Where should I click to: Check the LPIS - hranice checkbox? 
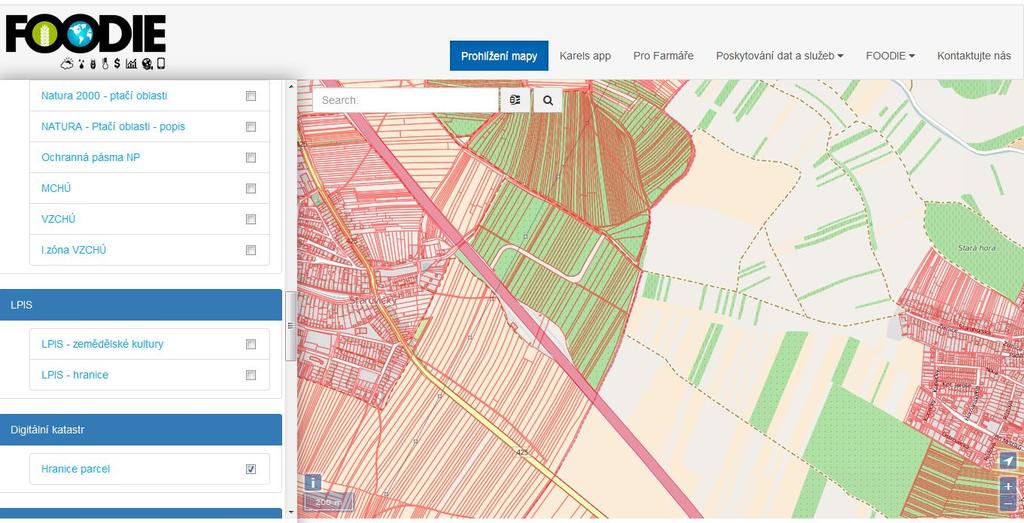pos(251,375)
